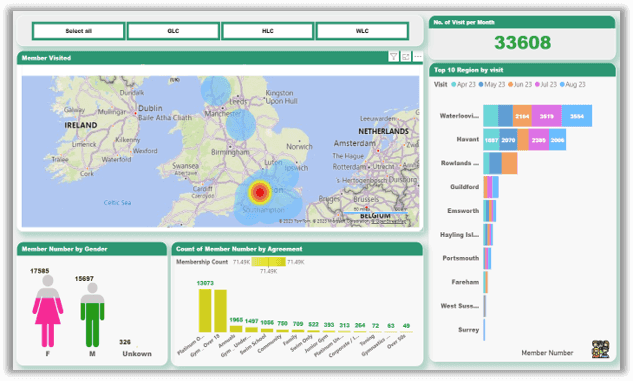Click the Amsterdam label on the map
This screenshot has width=633, height=381.
[354, 143]
